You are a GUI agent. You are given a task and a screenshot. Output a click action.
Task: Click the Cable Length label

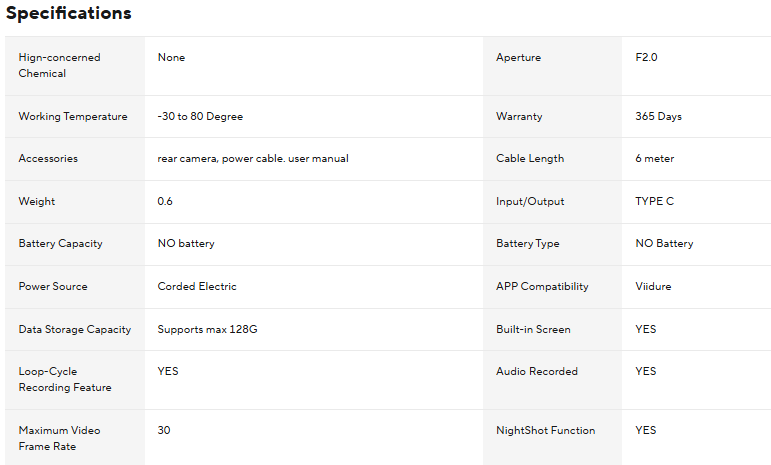tap(530, 159)
